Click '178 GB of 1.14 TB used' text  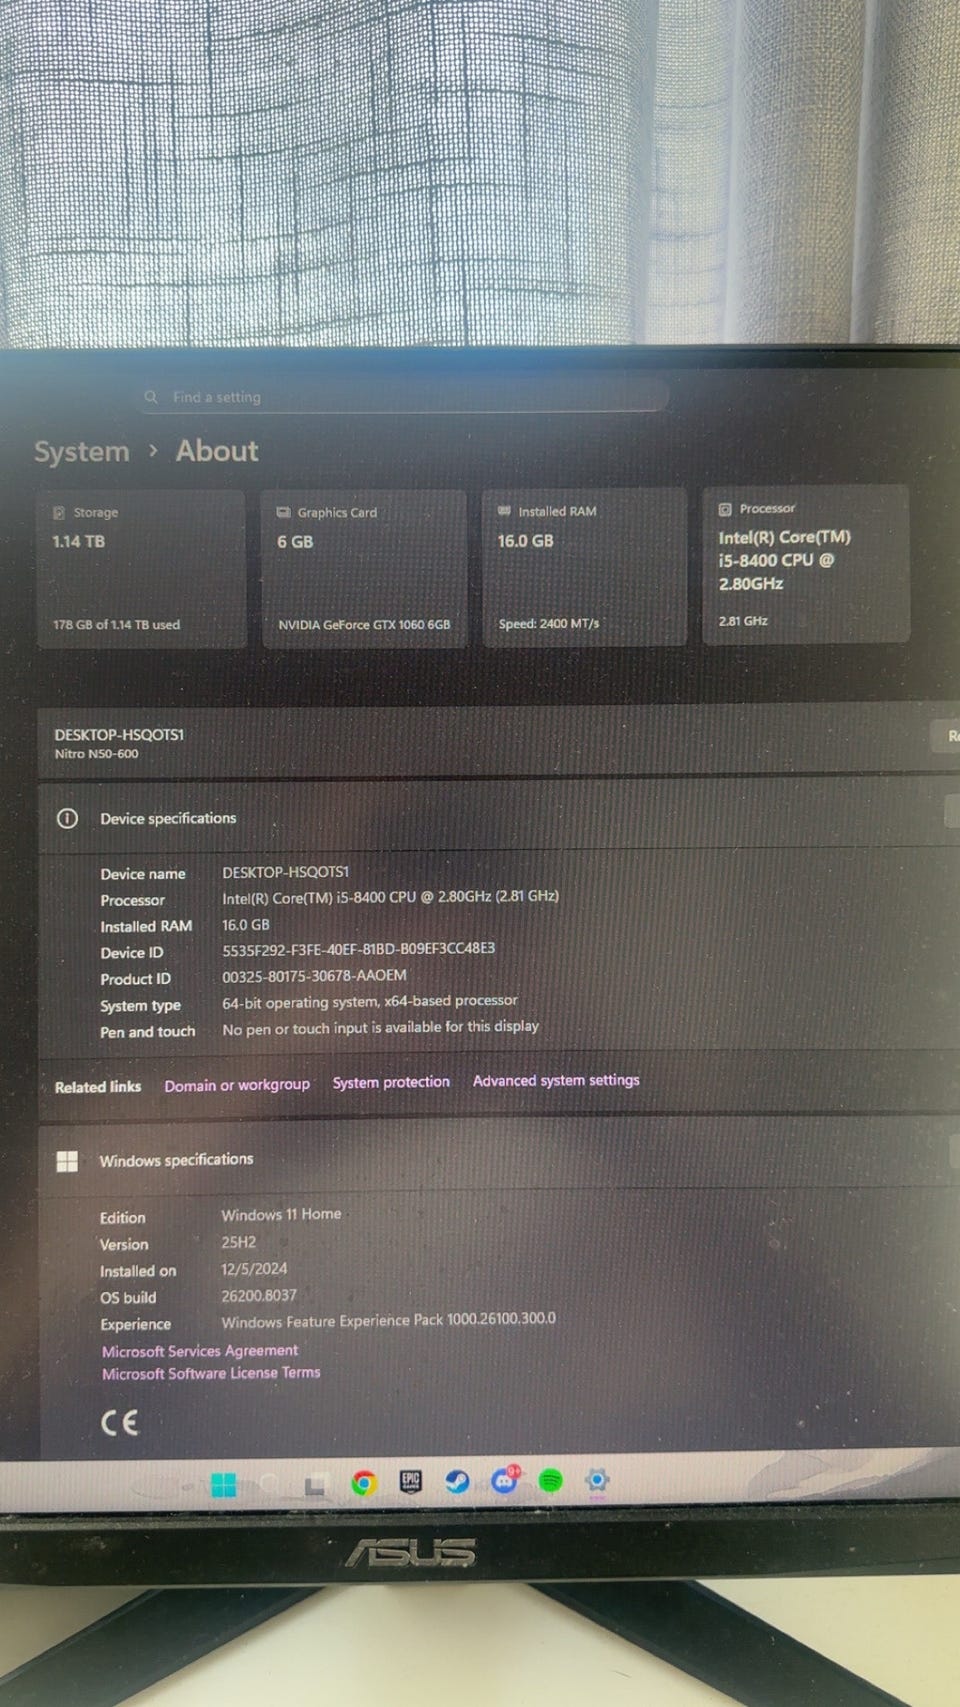pyautogui.click(x=117, y=625)
